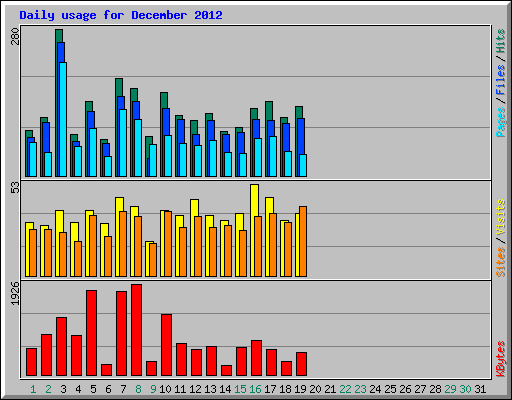
Task: Click day label '17' on the axis
Action: [270, 389]
